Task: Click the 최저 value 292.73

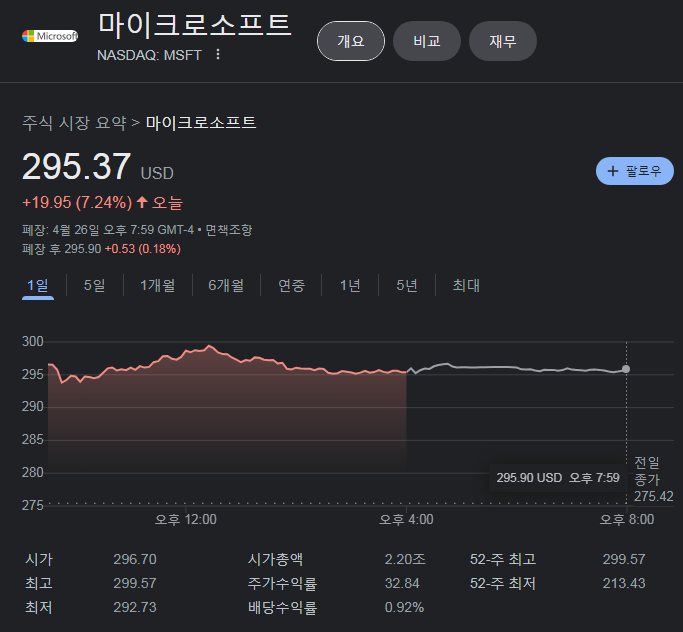Action: (x=135, y=607)
